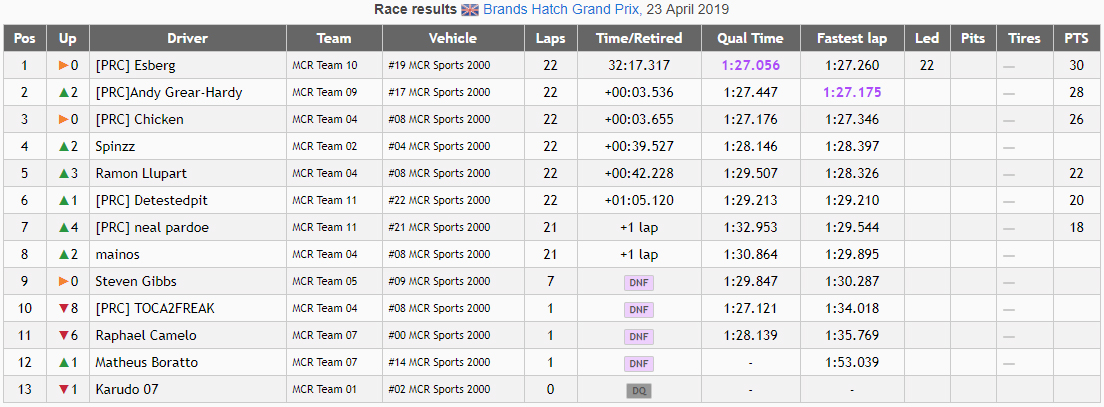Click fastest lap 1:53.039 for Boratto
The image size is (1104, 407).
[852, 363]
